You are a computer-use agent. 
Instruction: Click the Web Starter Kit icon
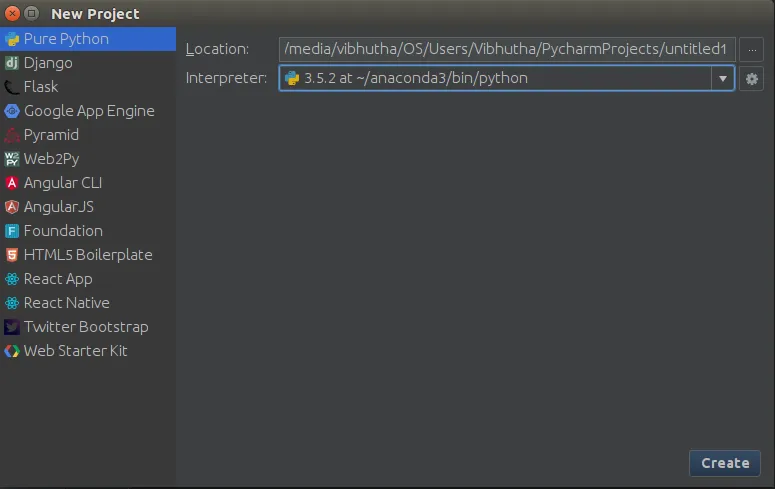click(12, 351)
